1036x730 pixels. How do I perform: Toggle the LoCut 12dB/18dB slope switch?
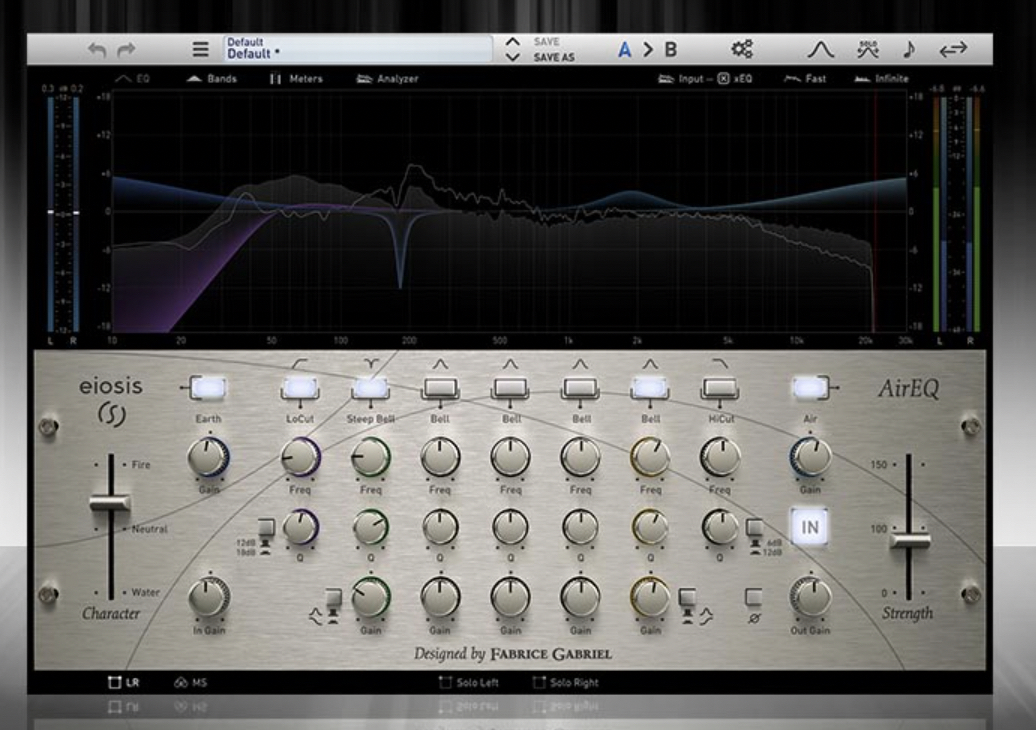click(266, 527)
